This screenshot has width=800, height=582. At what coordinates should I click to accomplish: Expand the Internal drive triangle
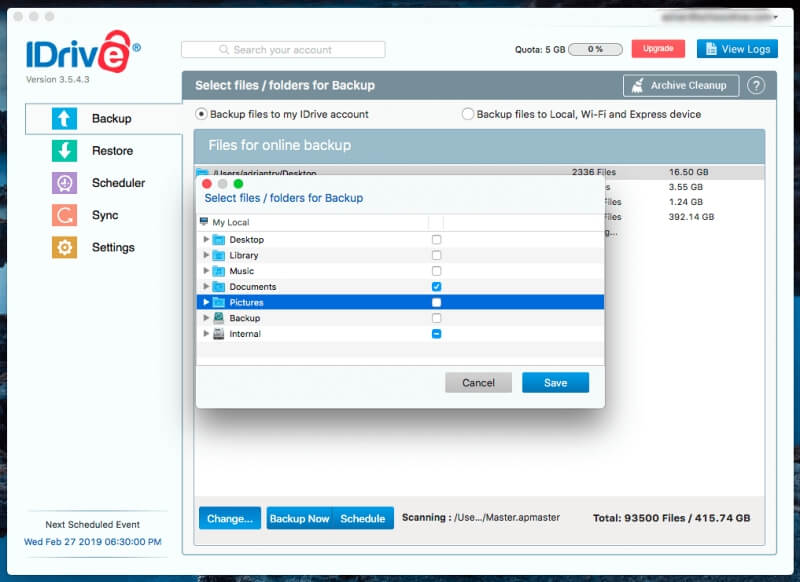click(206, 334)
